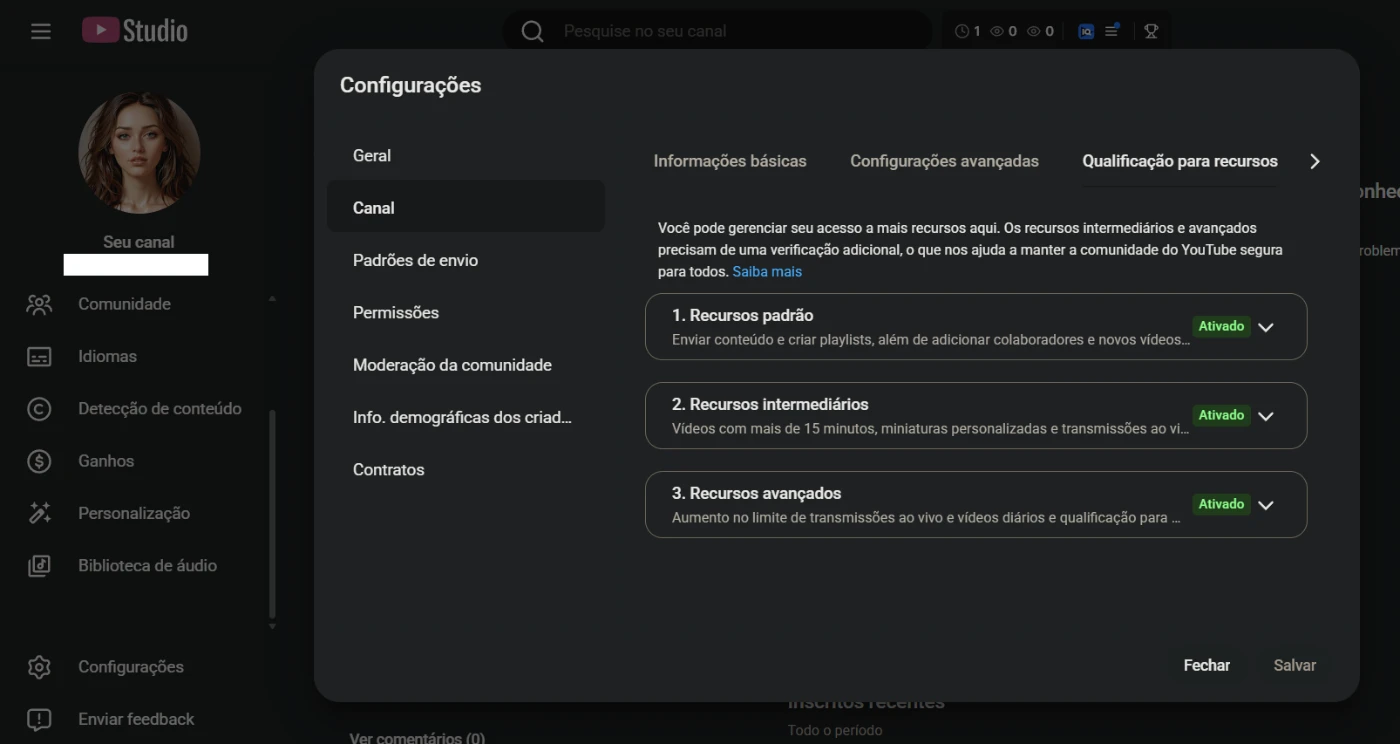Click the Fechar button

1206,665
